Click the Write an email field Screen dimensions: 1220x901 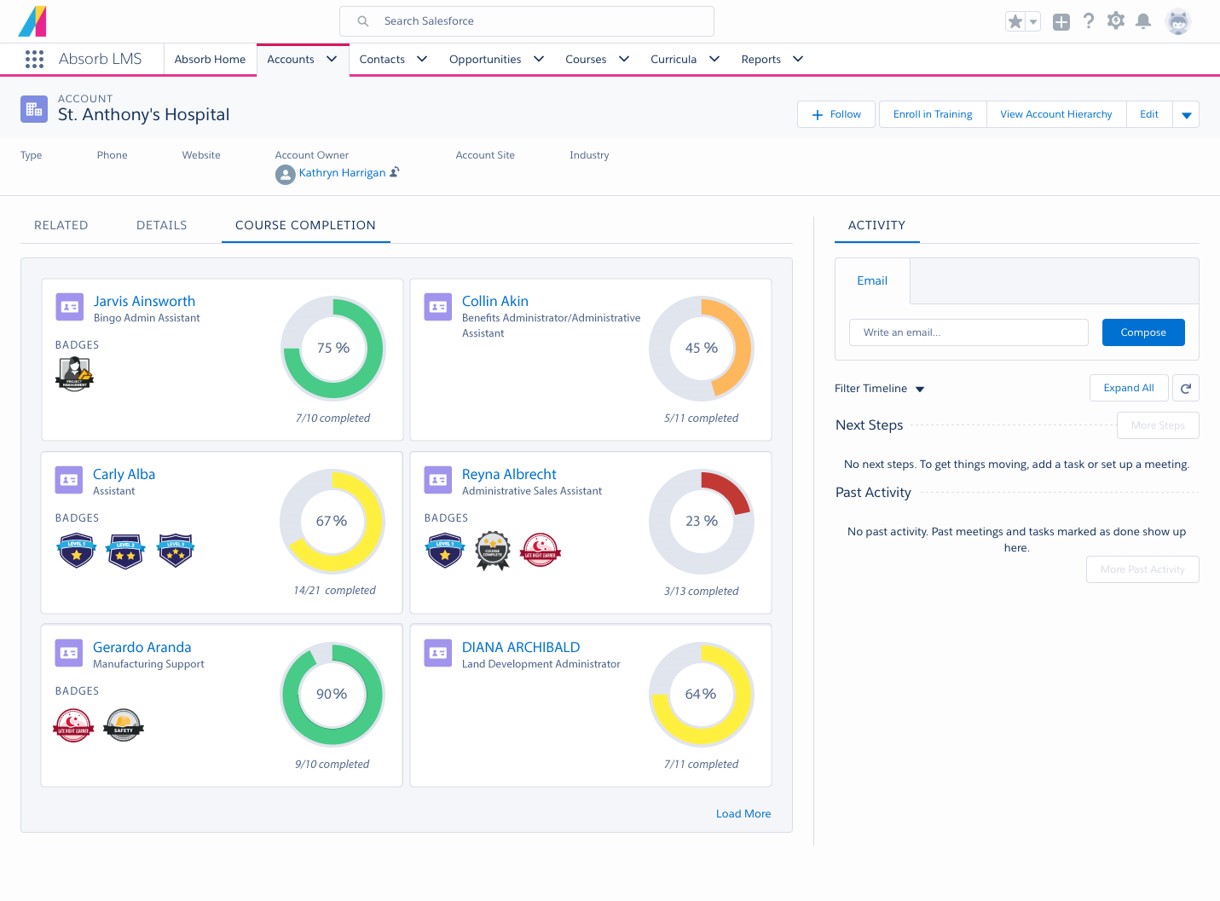[x=968, y=332]
